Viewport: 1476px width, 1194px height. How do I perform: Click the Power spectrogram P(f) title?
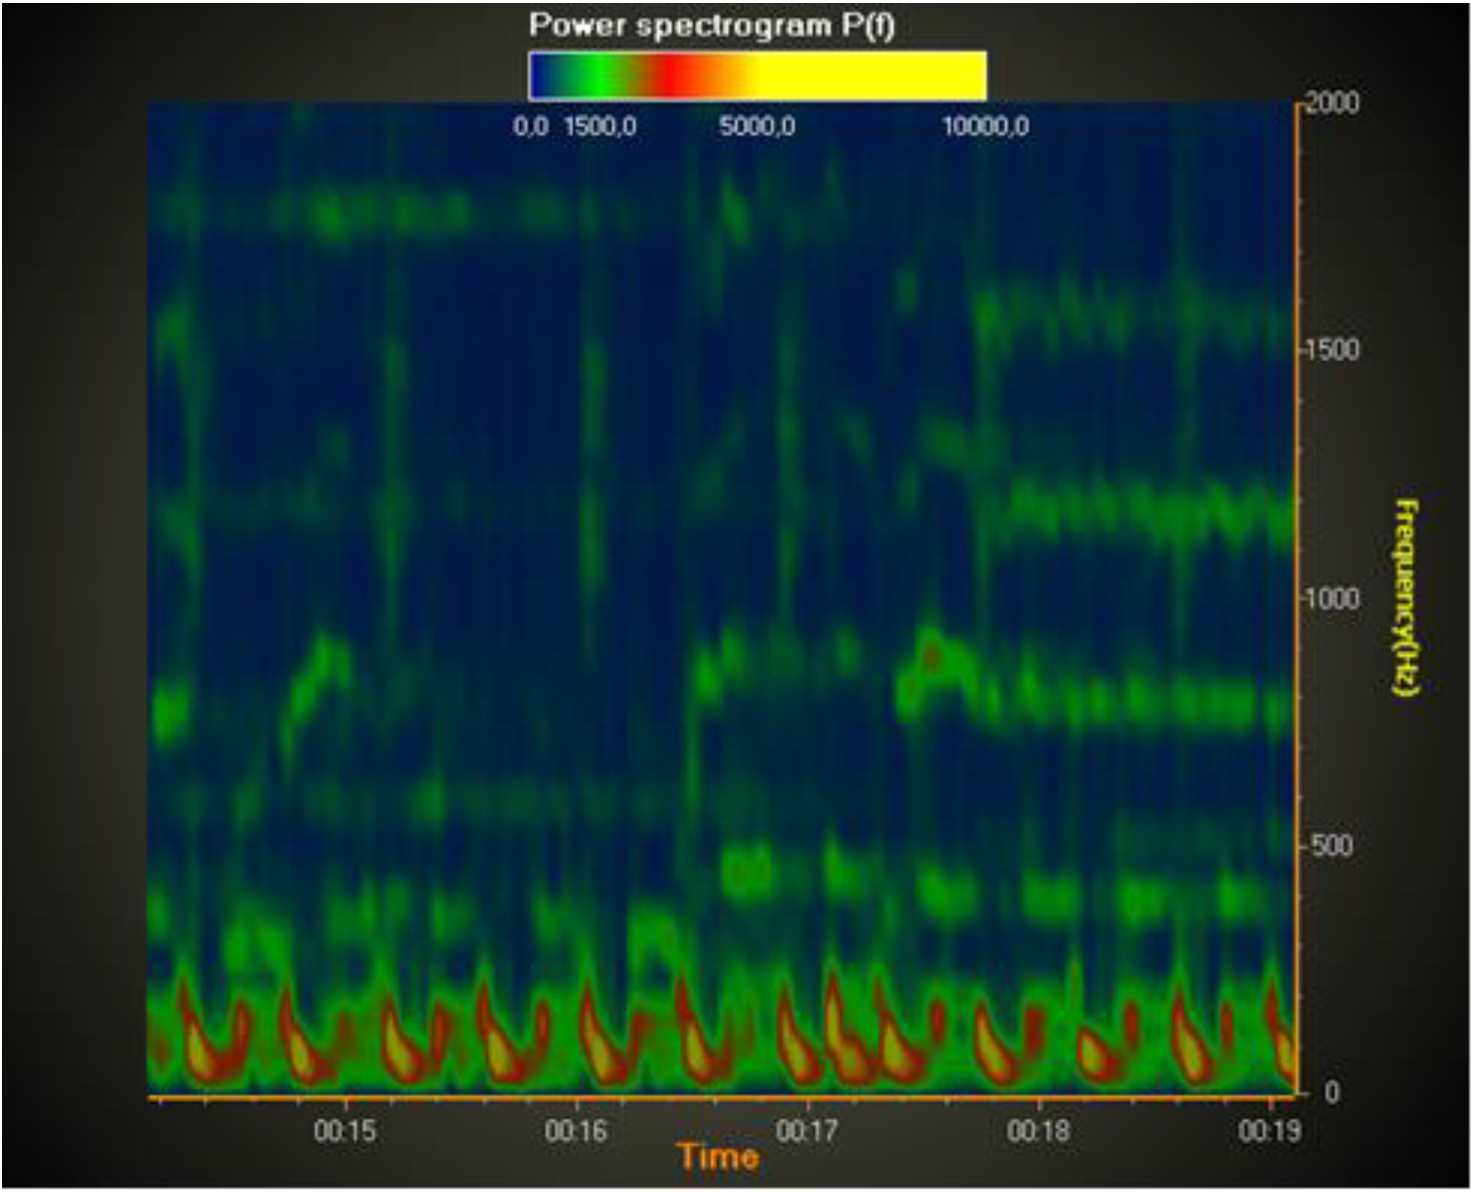click(711, 25)
